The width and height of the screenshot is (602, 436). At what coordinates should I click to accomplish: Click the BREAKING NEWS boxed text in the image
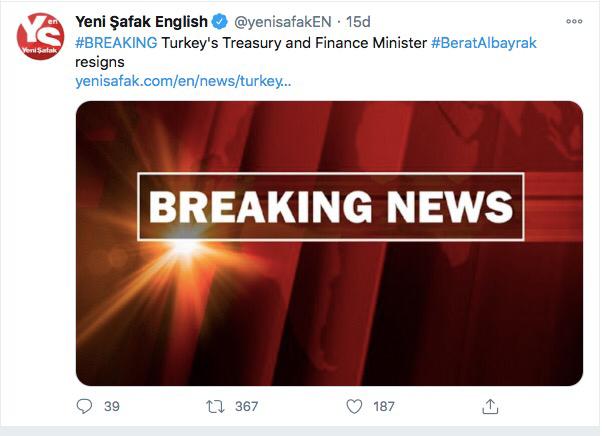[330, 207]
